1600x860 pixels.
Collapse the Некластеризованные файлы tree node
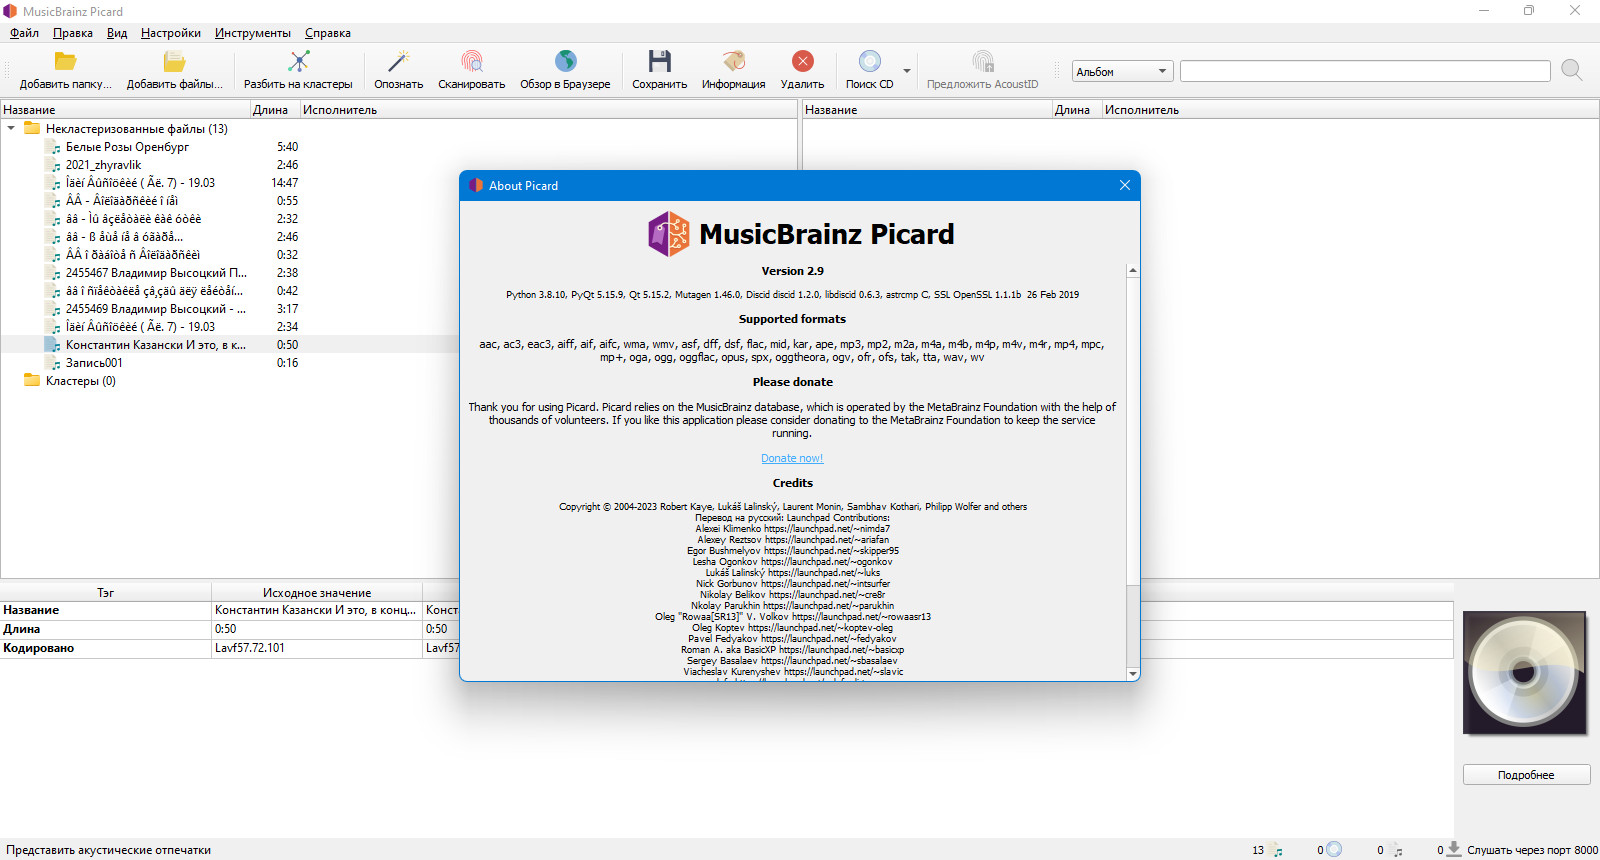coord(11,128)
